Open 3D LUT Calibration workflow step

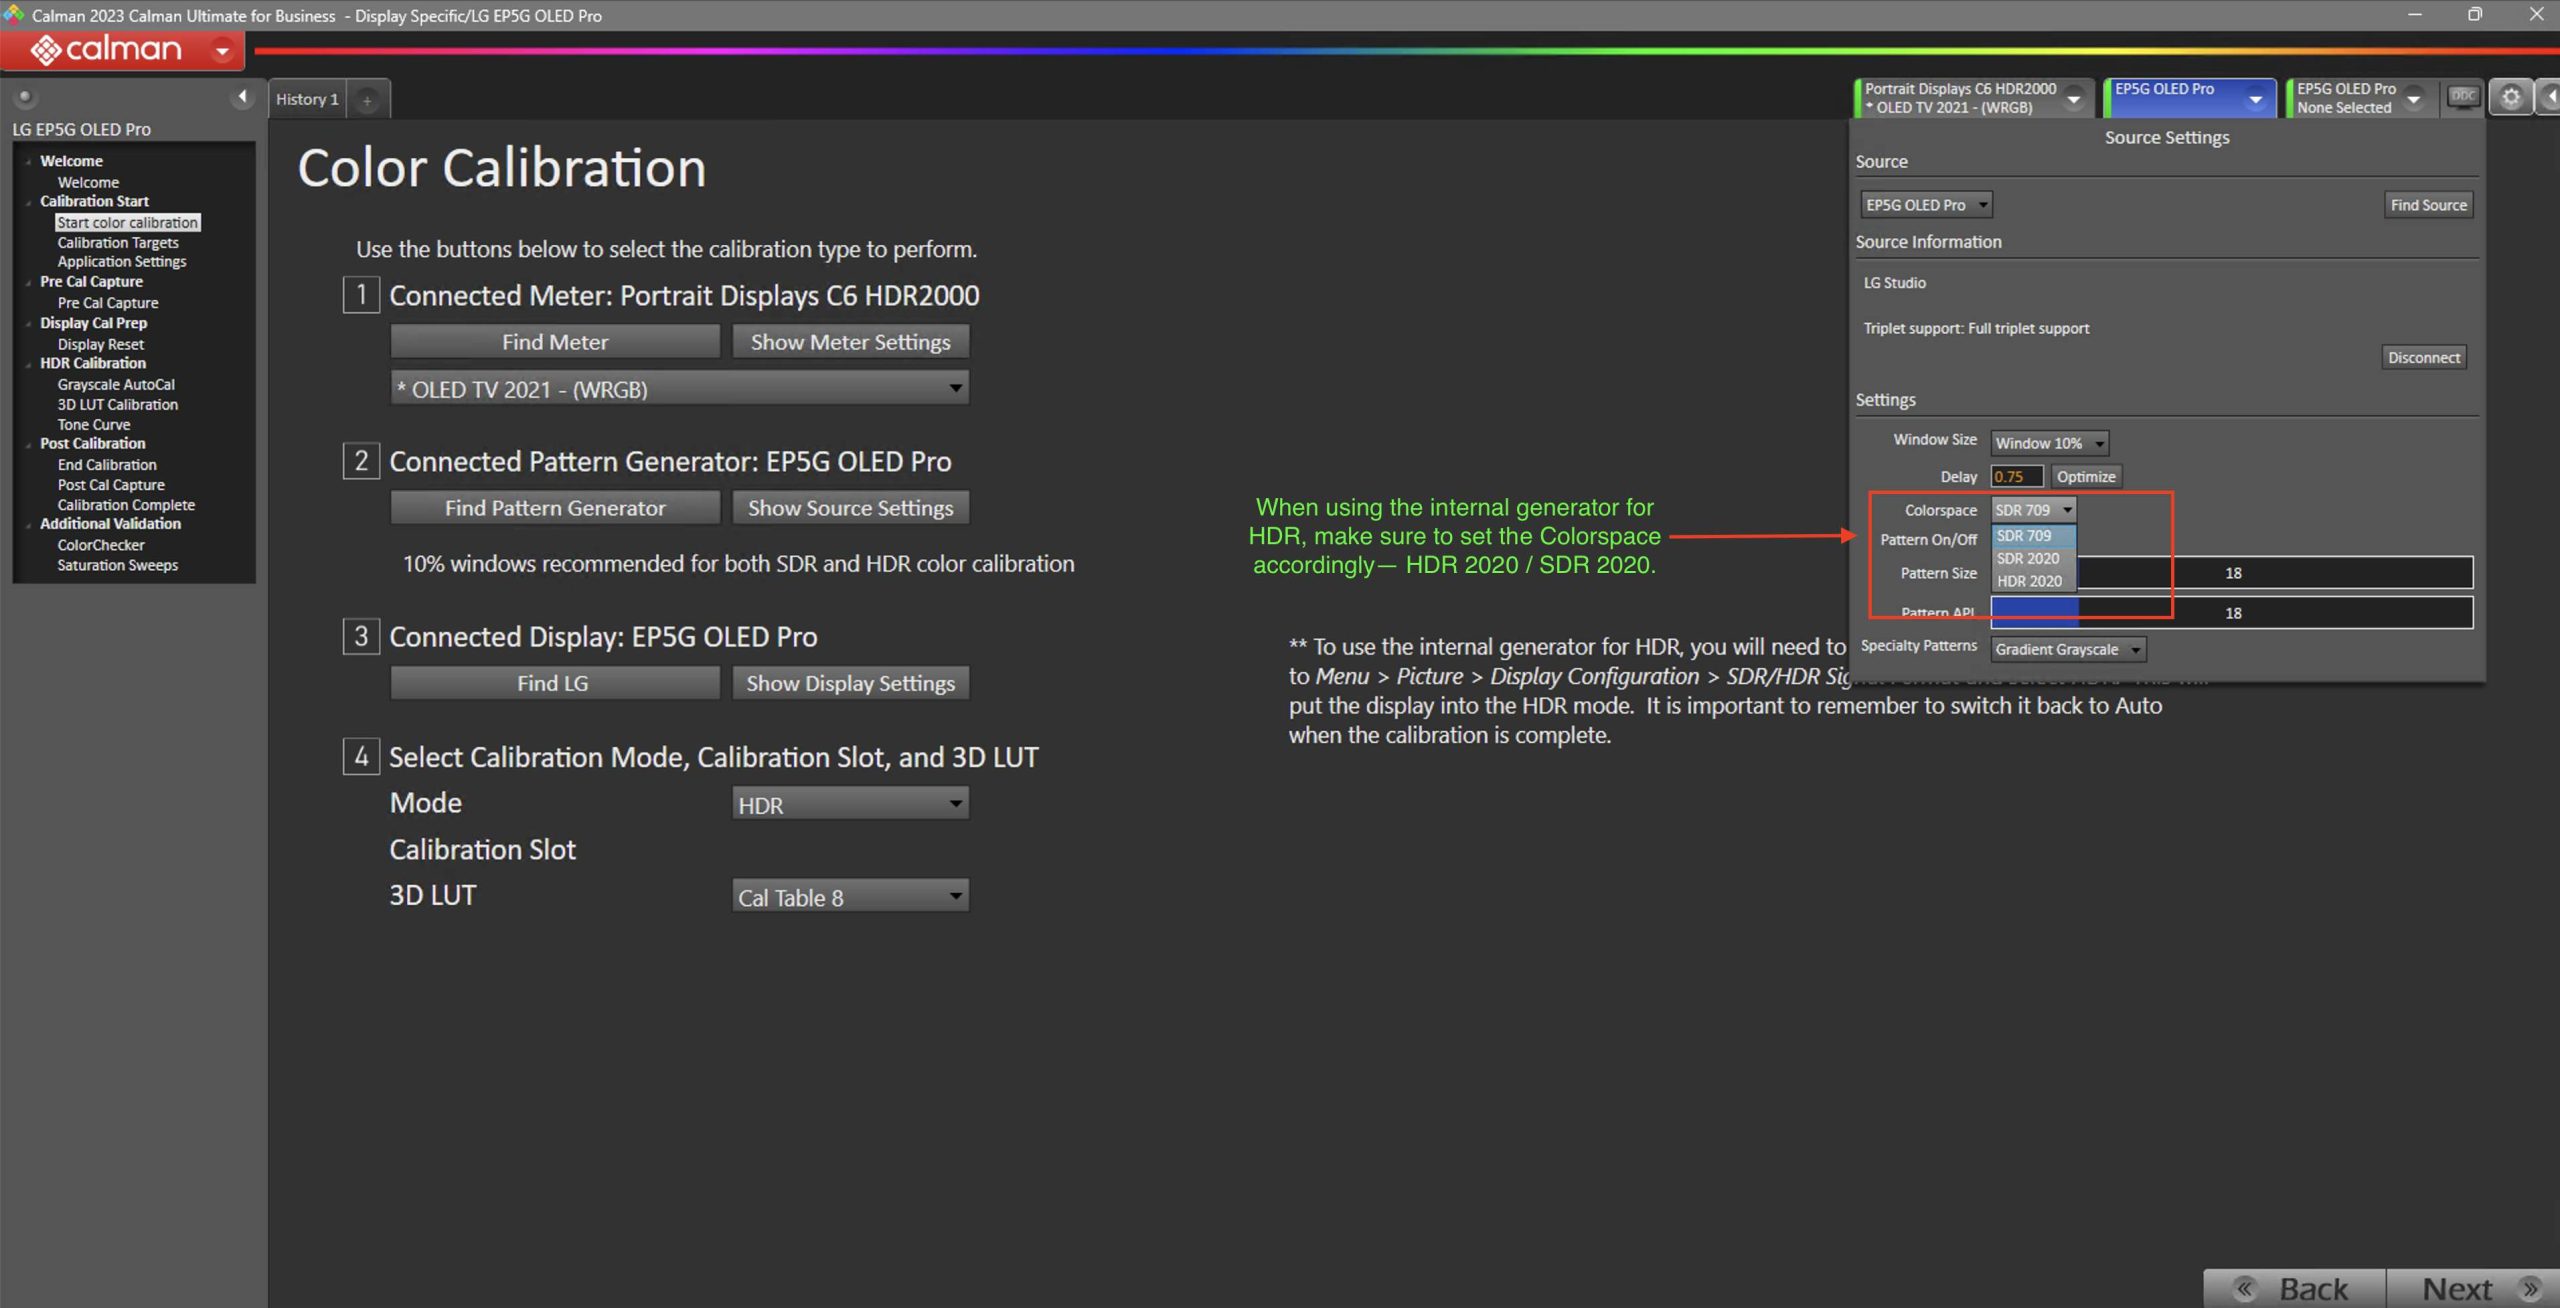117,405
